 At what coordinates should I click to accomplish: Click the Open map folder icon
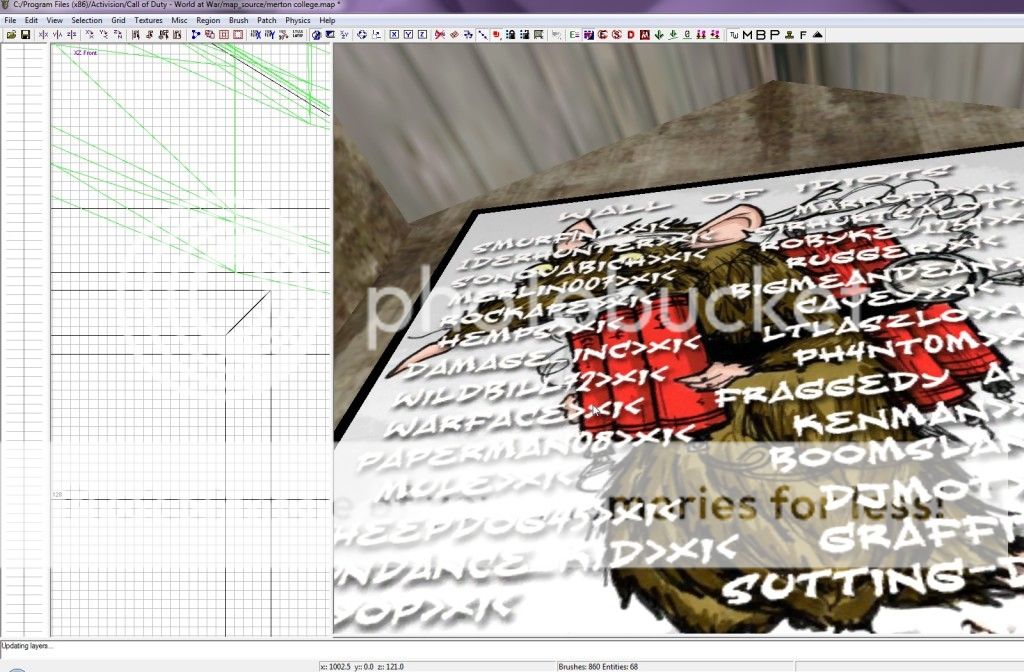[x=11, y=35]
